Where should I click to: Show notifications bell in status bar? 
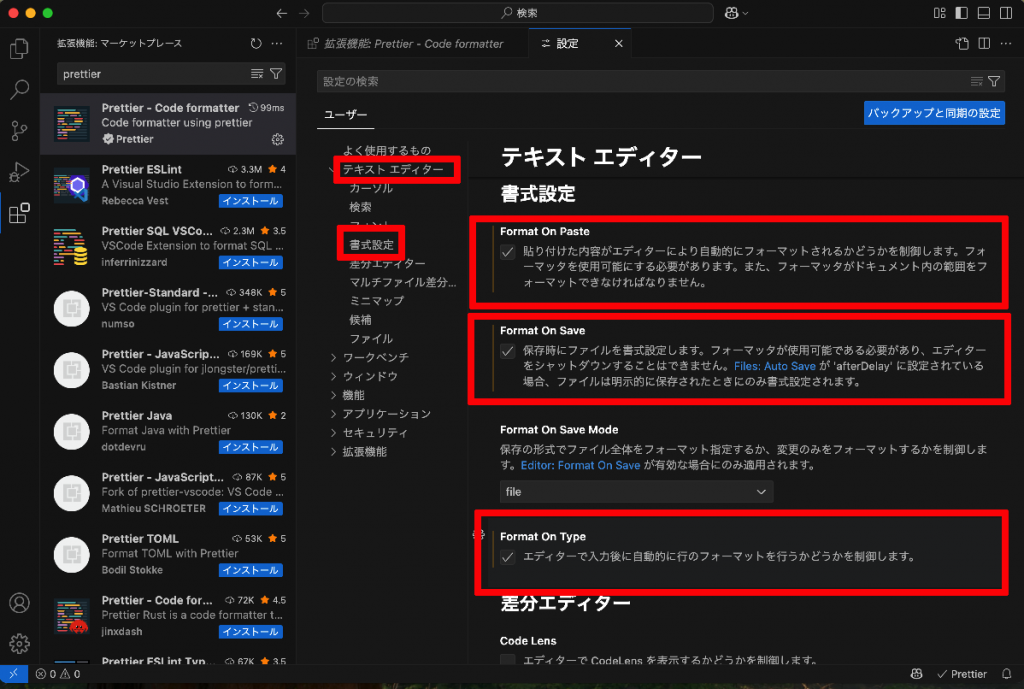point(1006,674)
